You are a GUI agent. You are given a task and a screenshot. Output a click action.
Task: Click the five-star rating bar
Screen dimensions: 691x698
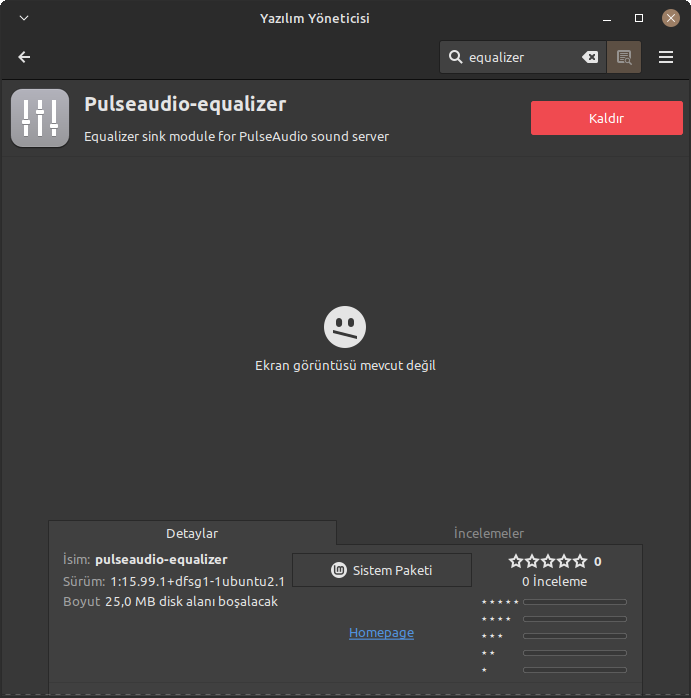575,602
